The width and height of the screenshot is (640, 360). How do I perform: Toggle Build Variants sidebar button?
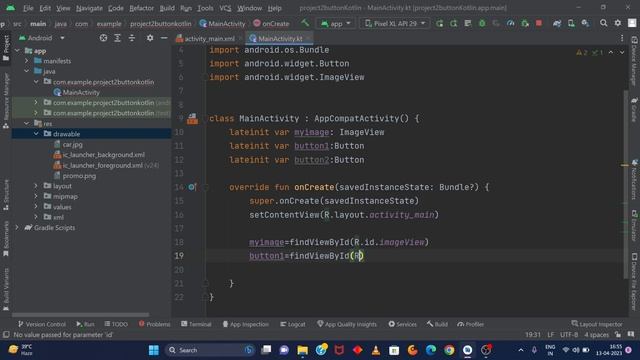tap(6, 289)
